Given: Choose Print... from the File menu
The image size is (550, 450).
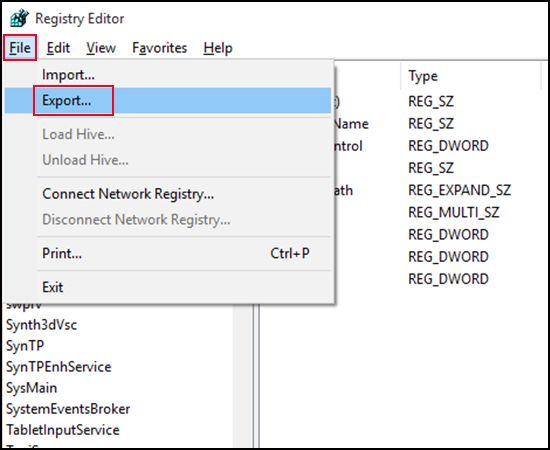Looking at the screenshot, I should point(168,253).
